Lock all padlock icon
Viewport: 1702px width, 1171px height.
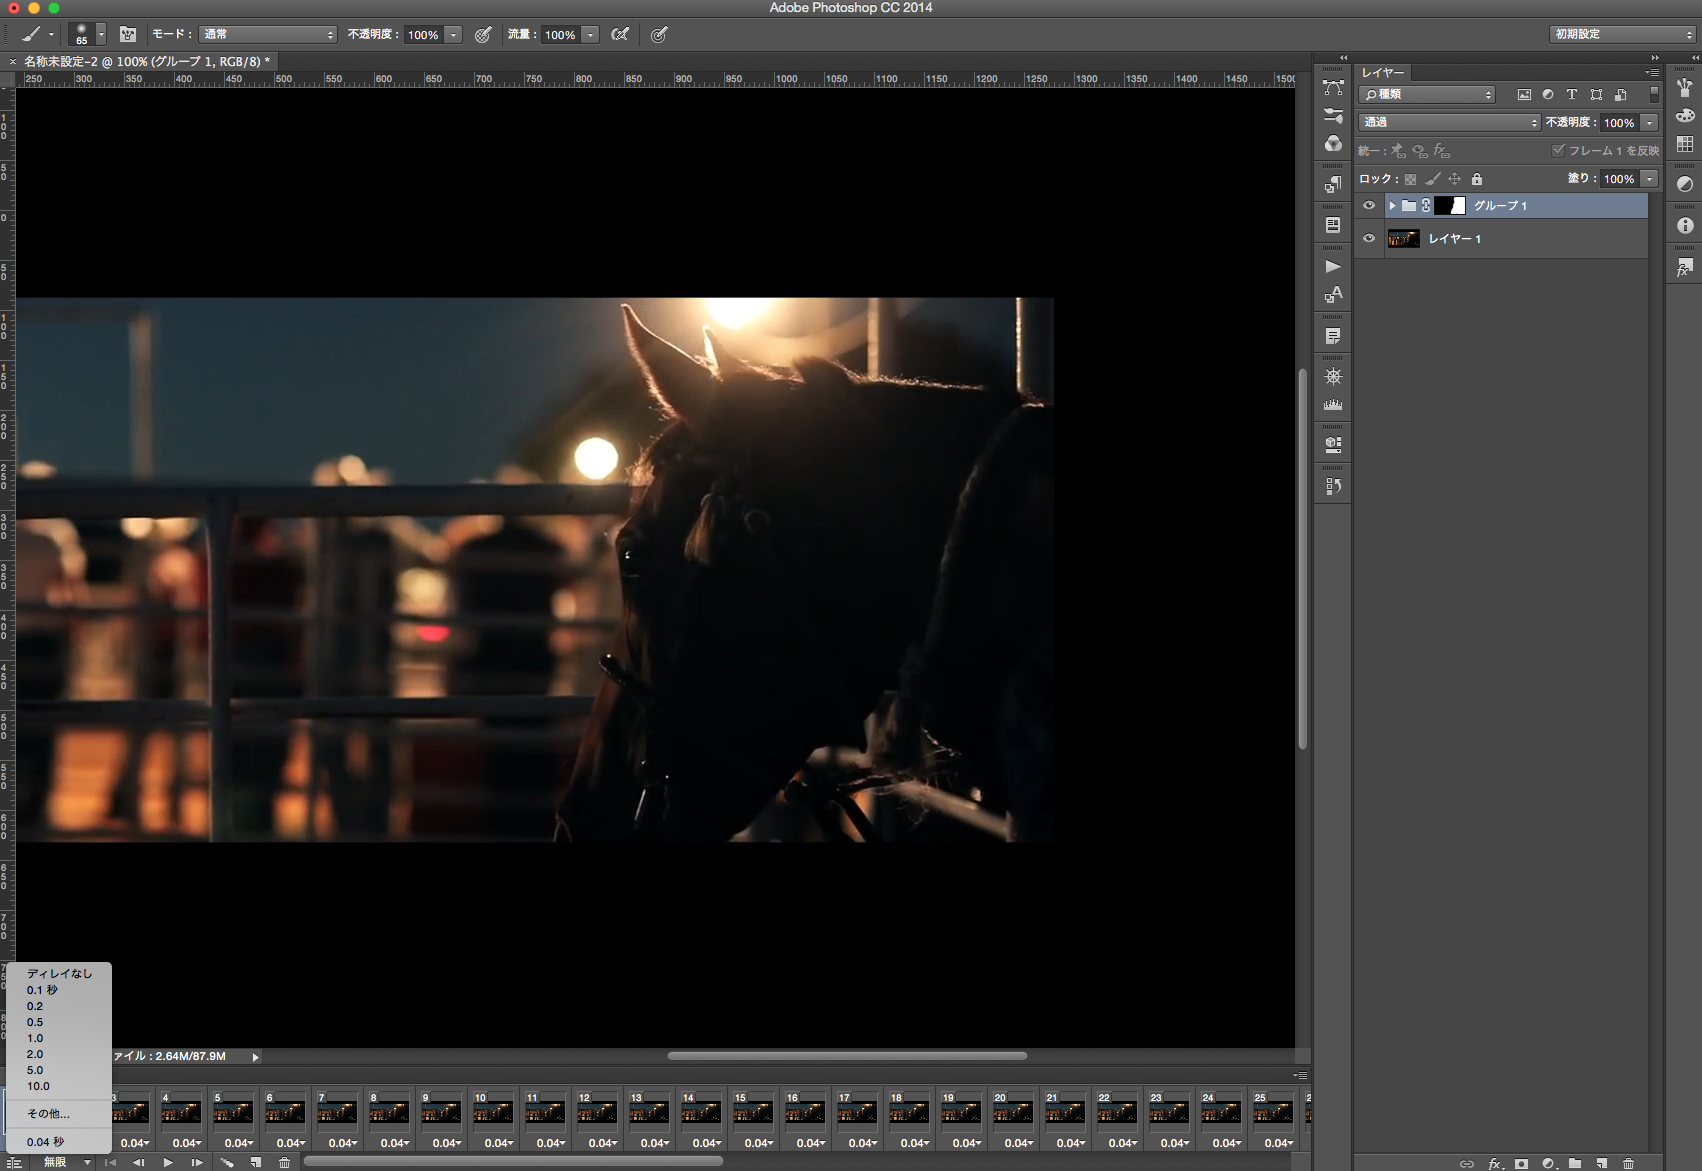(1477, 179)
